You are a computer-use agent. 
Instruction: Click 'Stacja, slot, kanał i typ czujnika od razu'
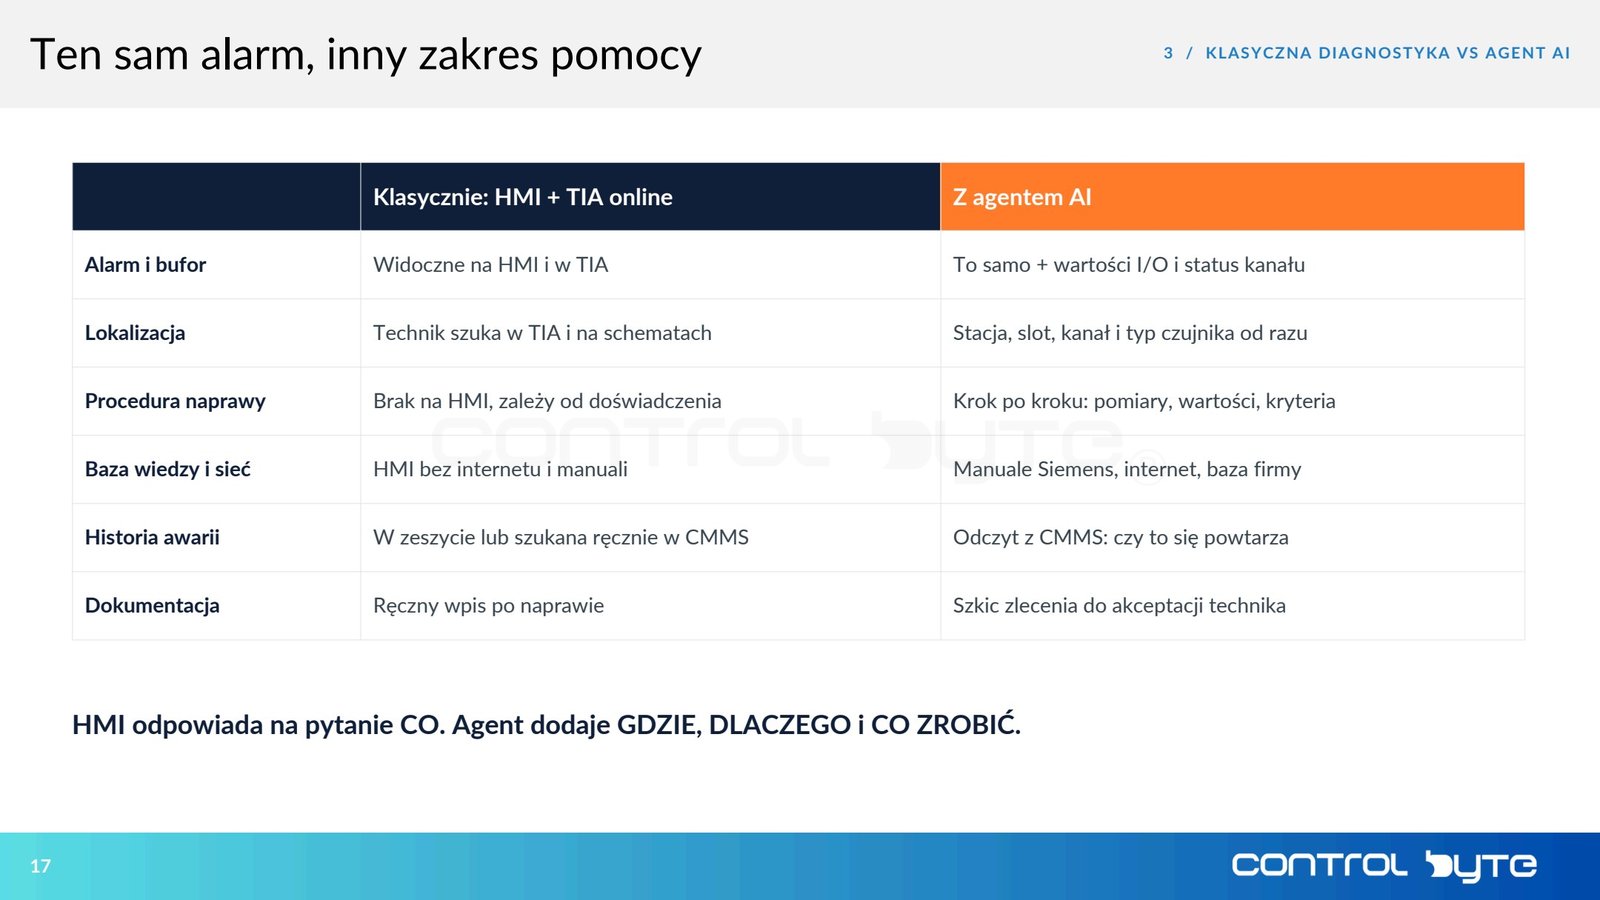pyautogui.click(x=1130, y=333)
